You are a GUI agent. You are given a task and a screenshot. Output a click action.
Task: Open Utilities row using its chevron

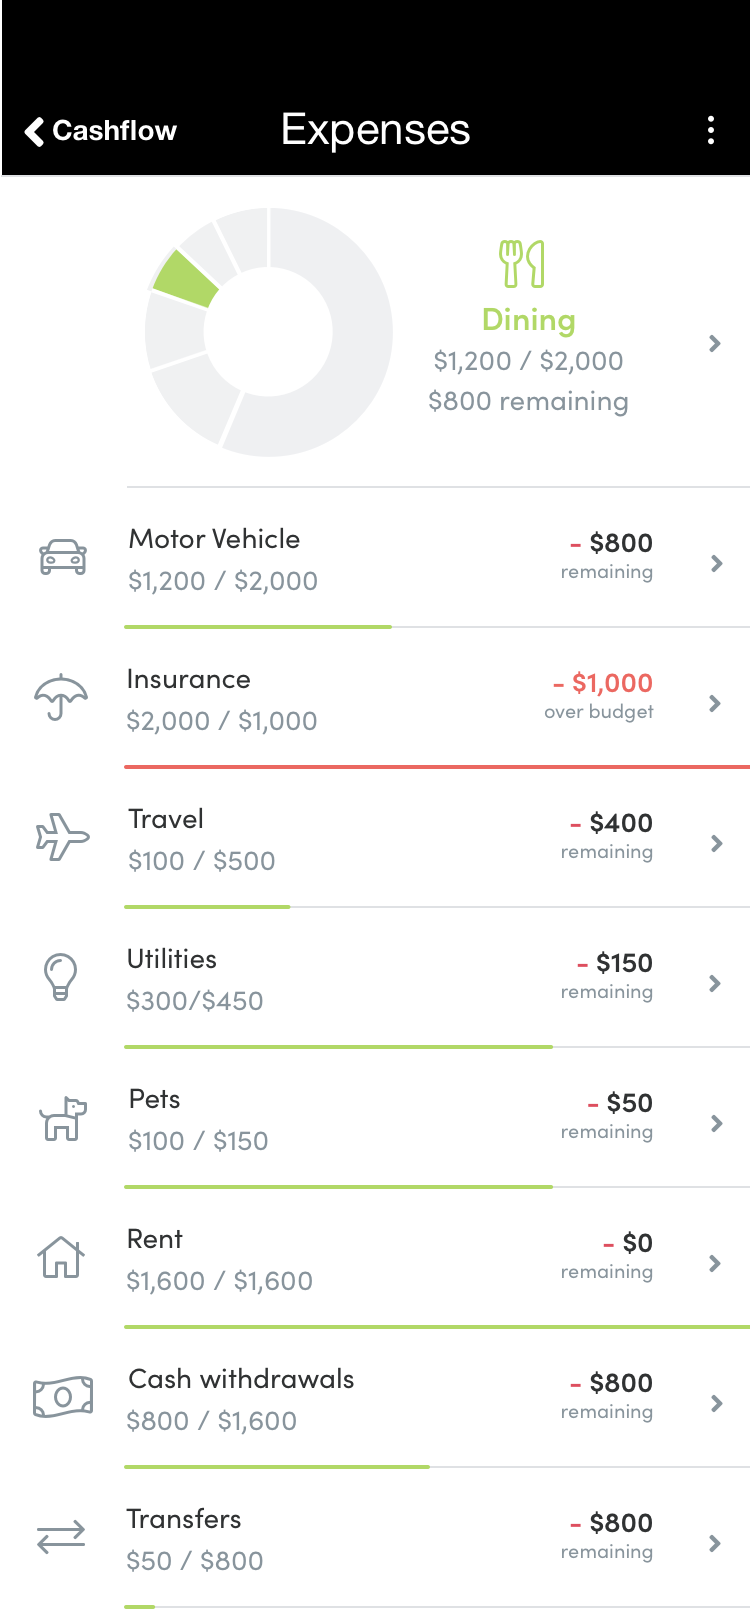point(715,983)
